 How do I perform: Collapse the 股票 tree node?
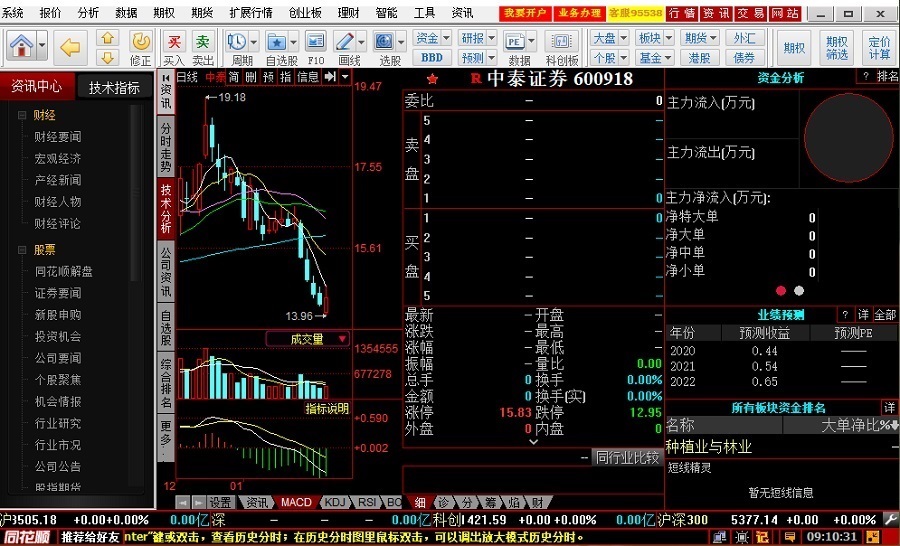coord(22,250)
